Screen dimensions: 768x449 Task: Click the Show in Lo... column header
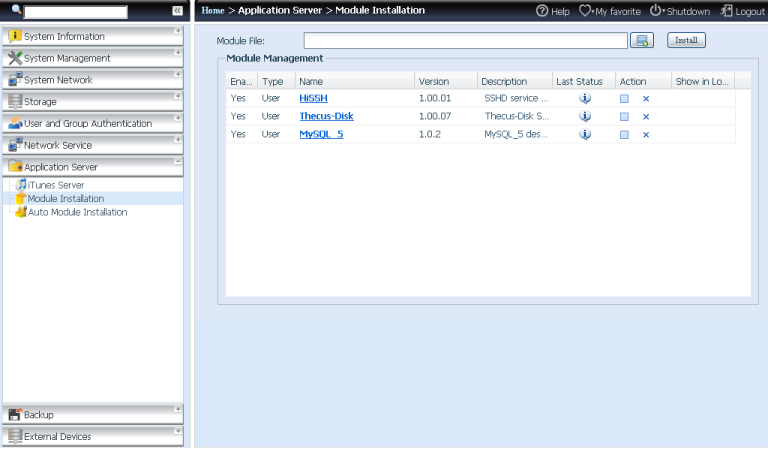703,81
